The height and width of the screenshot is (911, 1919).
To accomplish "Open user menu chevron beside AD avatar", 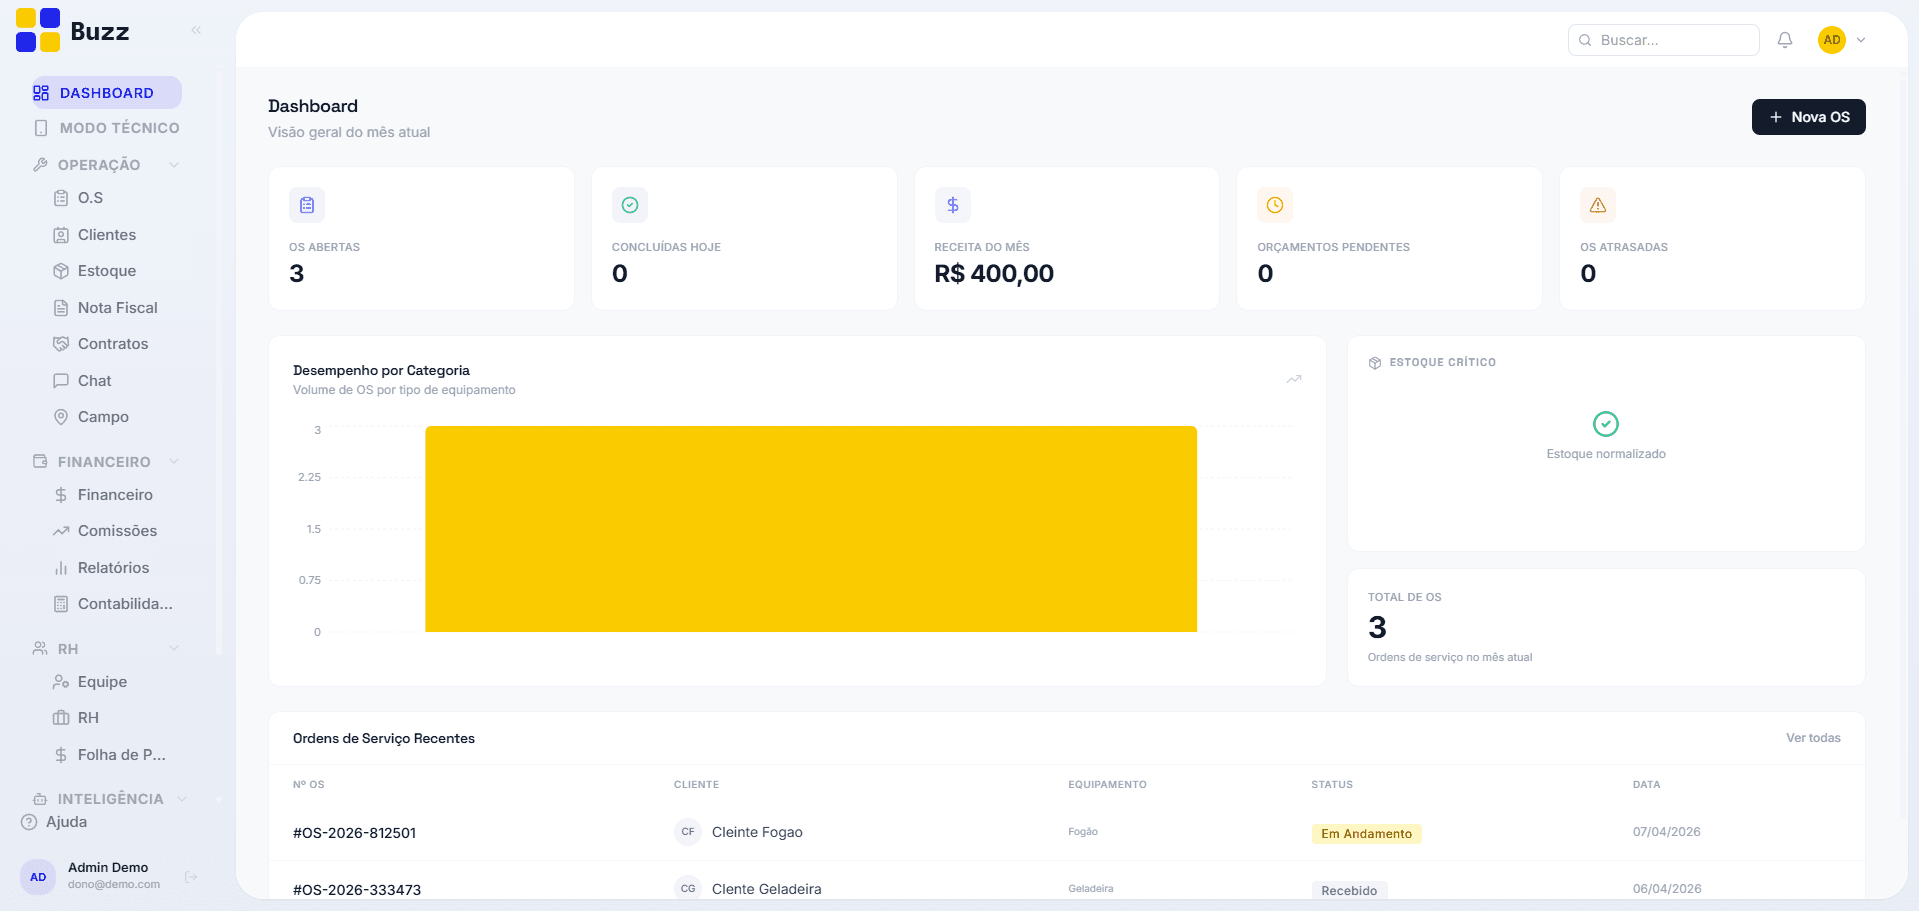I will coord(1861,40).
